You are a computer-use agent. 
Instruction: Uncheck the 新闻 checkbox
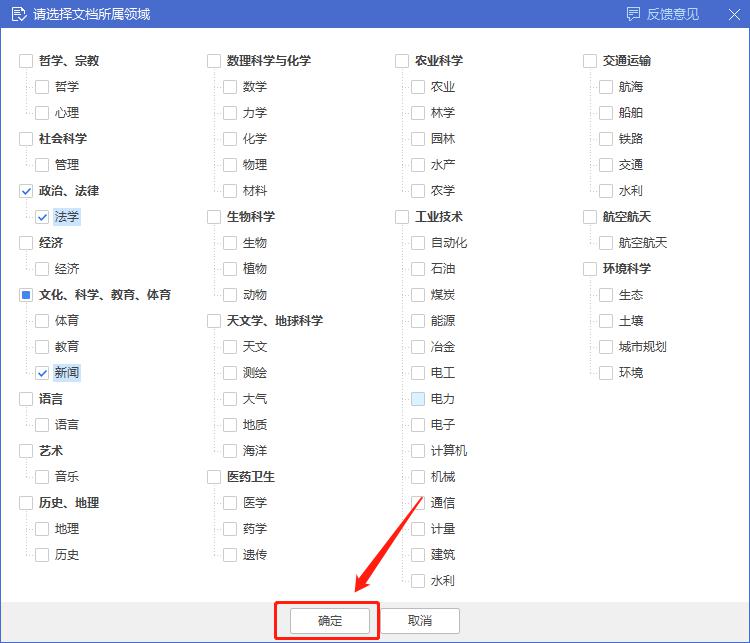point(42,373)
